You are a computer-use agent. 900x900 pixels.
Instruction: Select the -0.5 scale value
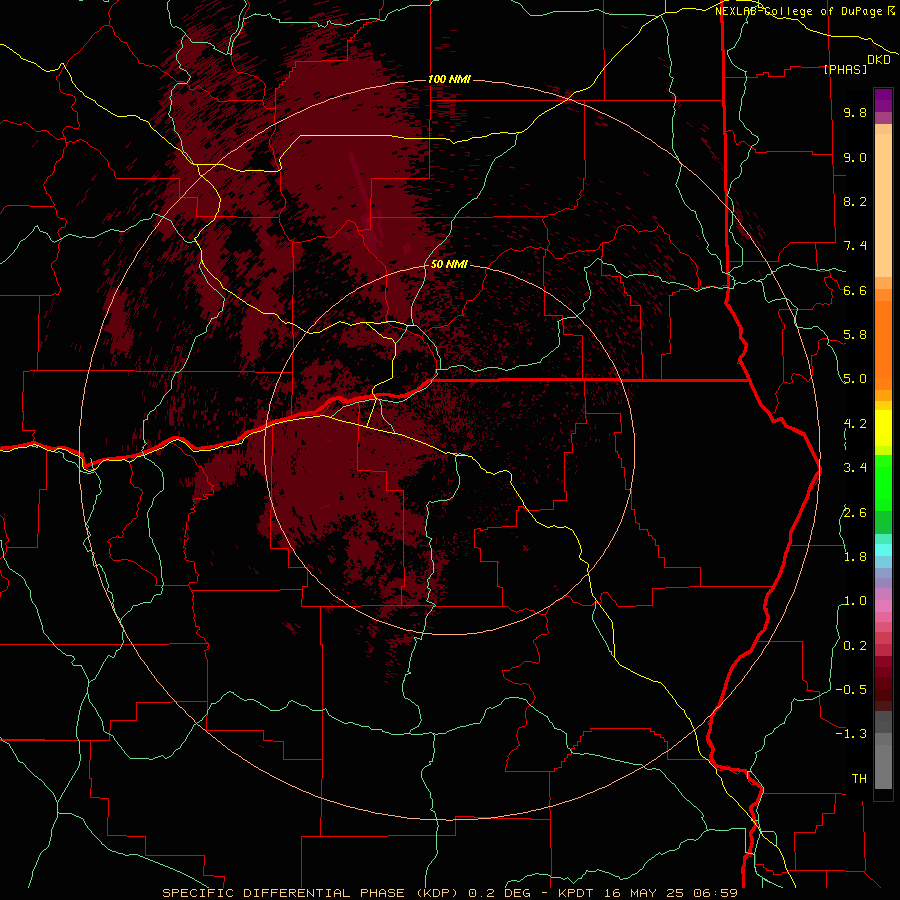(851, 690)
